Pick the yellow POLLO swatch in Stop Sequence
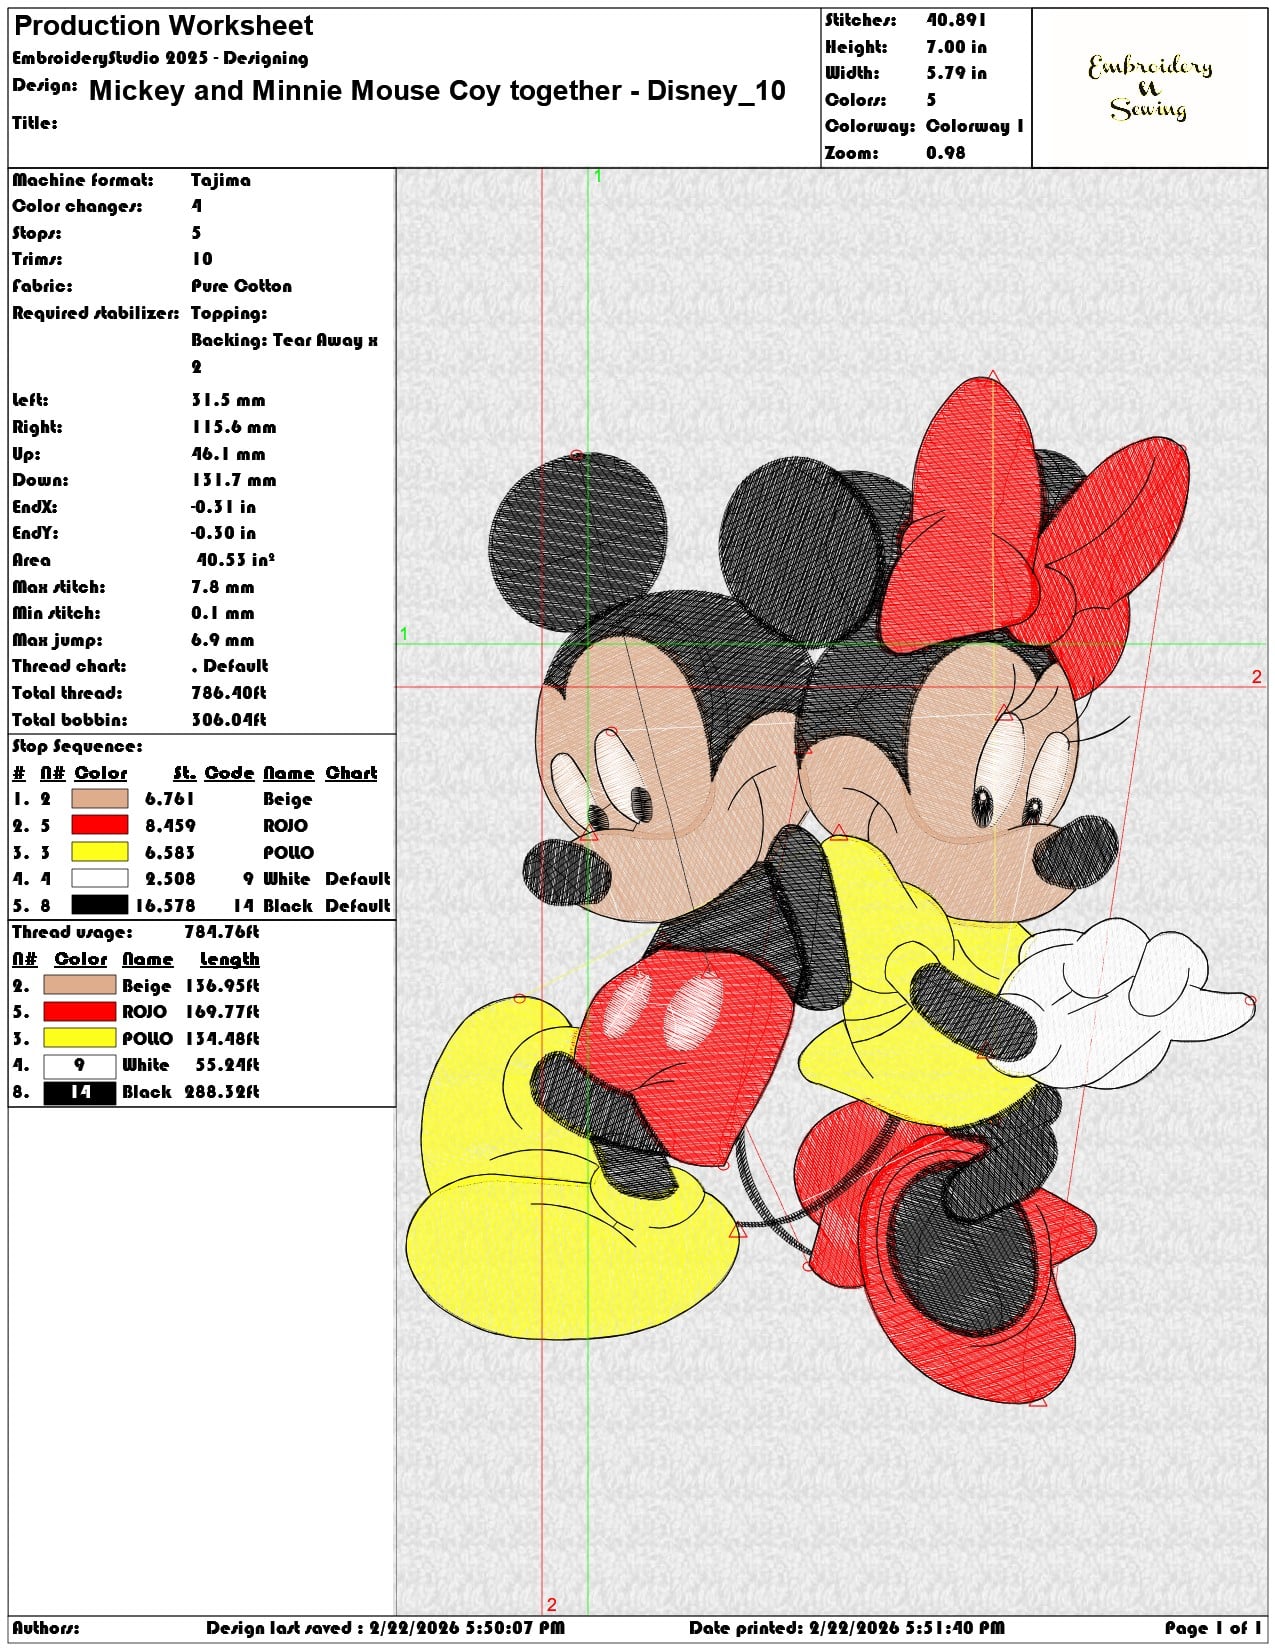Image resolution: width=1275 pixels, height=1650 pixels. [100, 852]
